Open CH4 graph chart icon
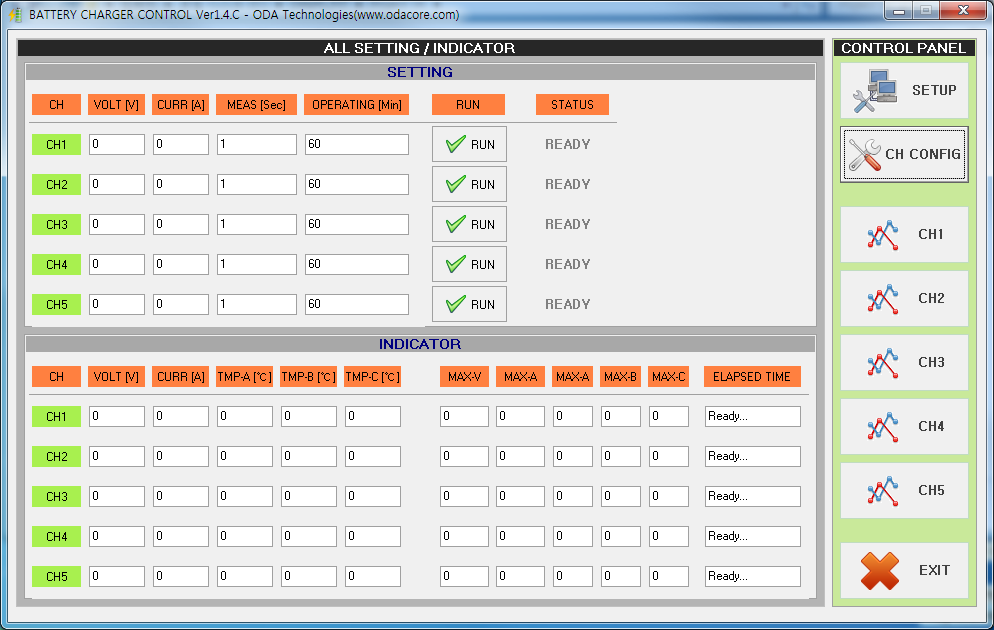 pyautogui.click(x=883, y=427)
